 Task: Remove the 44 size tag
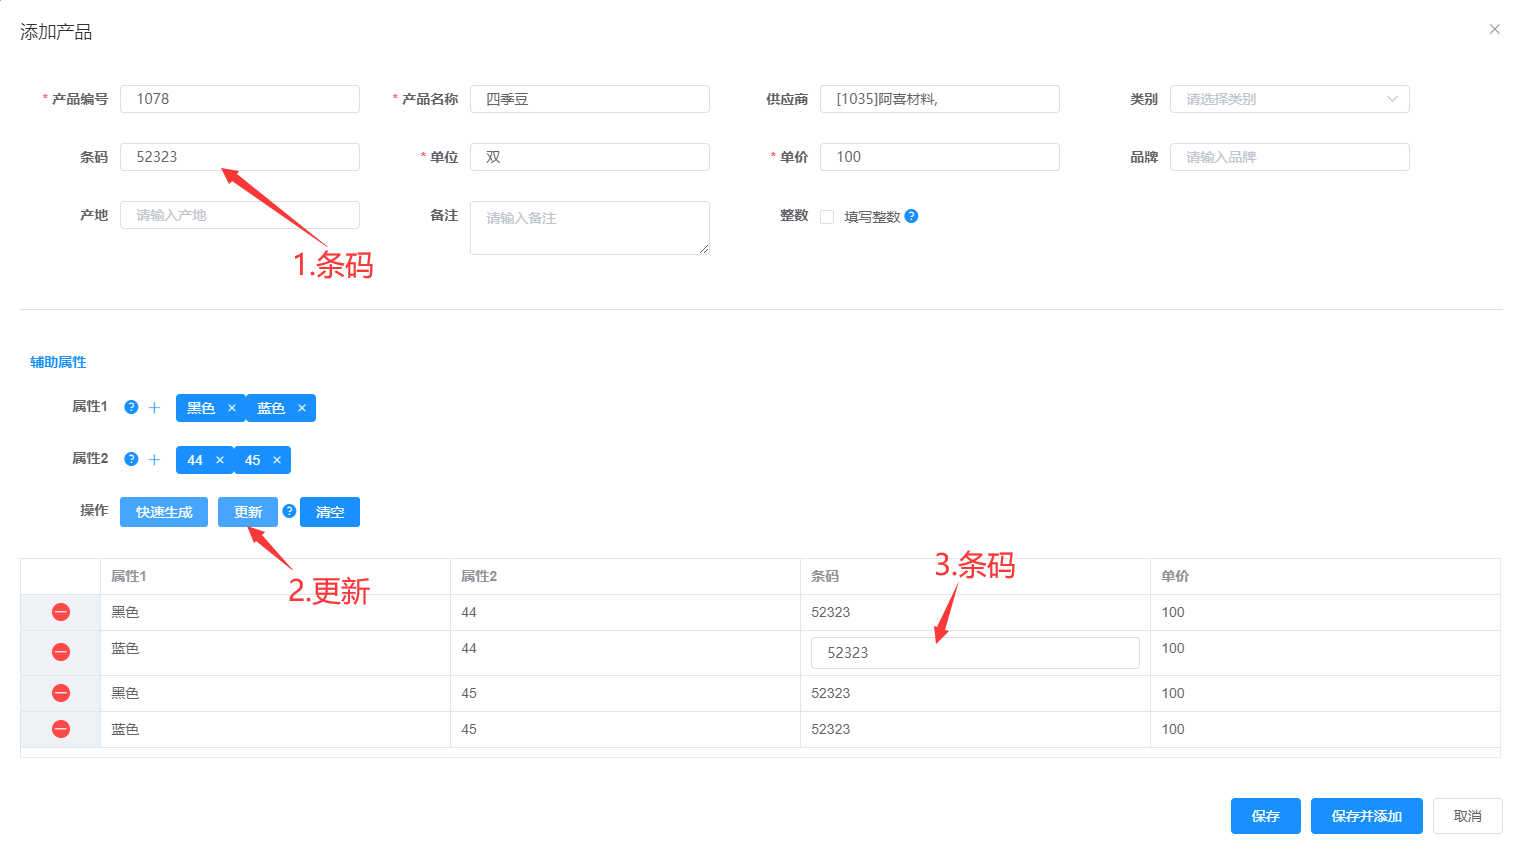click(220, 460)
